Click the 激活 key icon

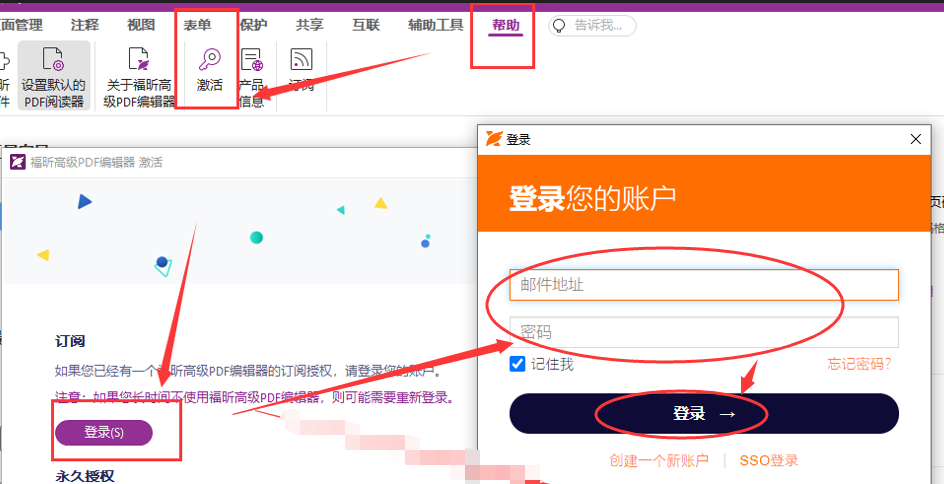click(x=210, y=60)
